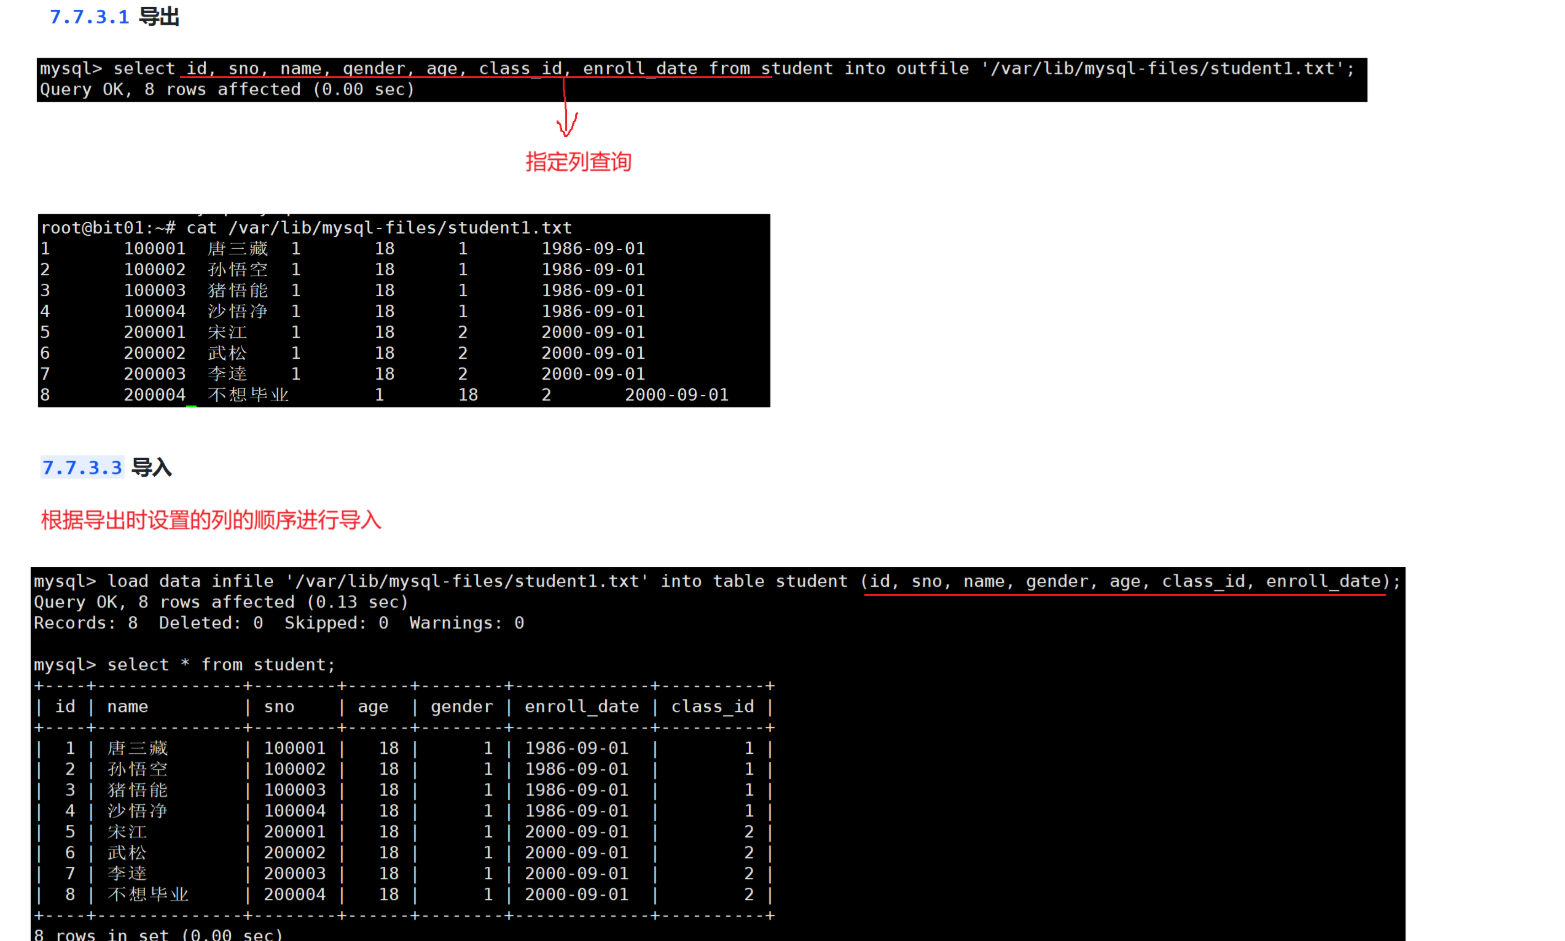Click "100004" in the cat output
The image size is (1565, 941).
[155, 312]
